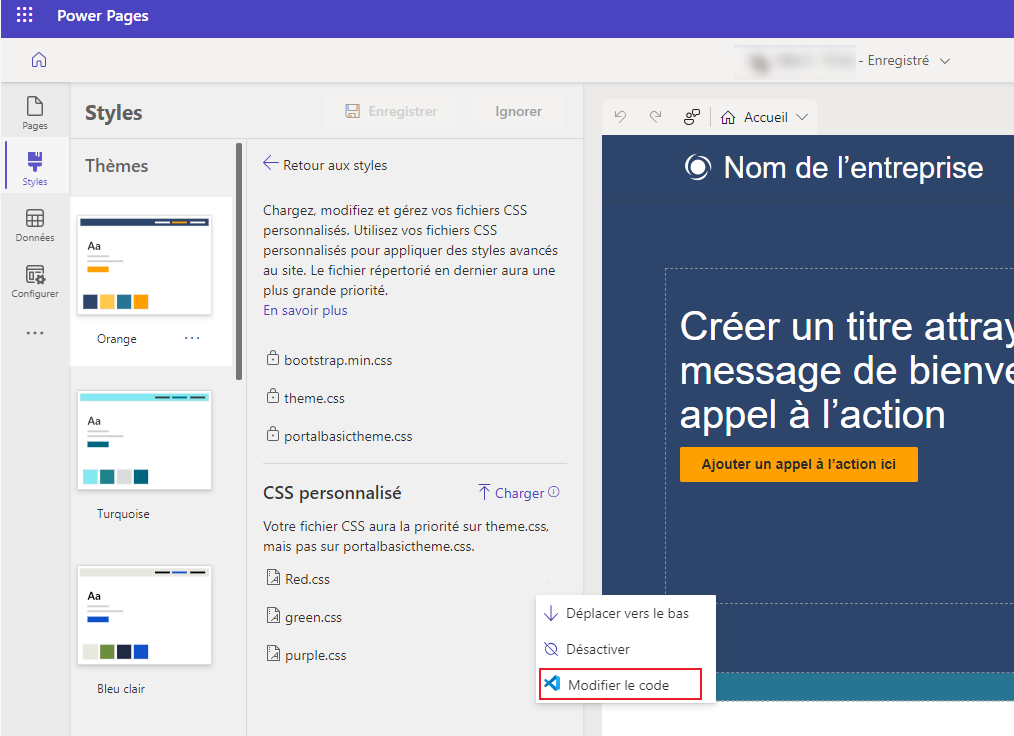This screenshot has height=736, width=1014.
Task: Expand the Accueil page dropdown
Action: (800, 116)
